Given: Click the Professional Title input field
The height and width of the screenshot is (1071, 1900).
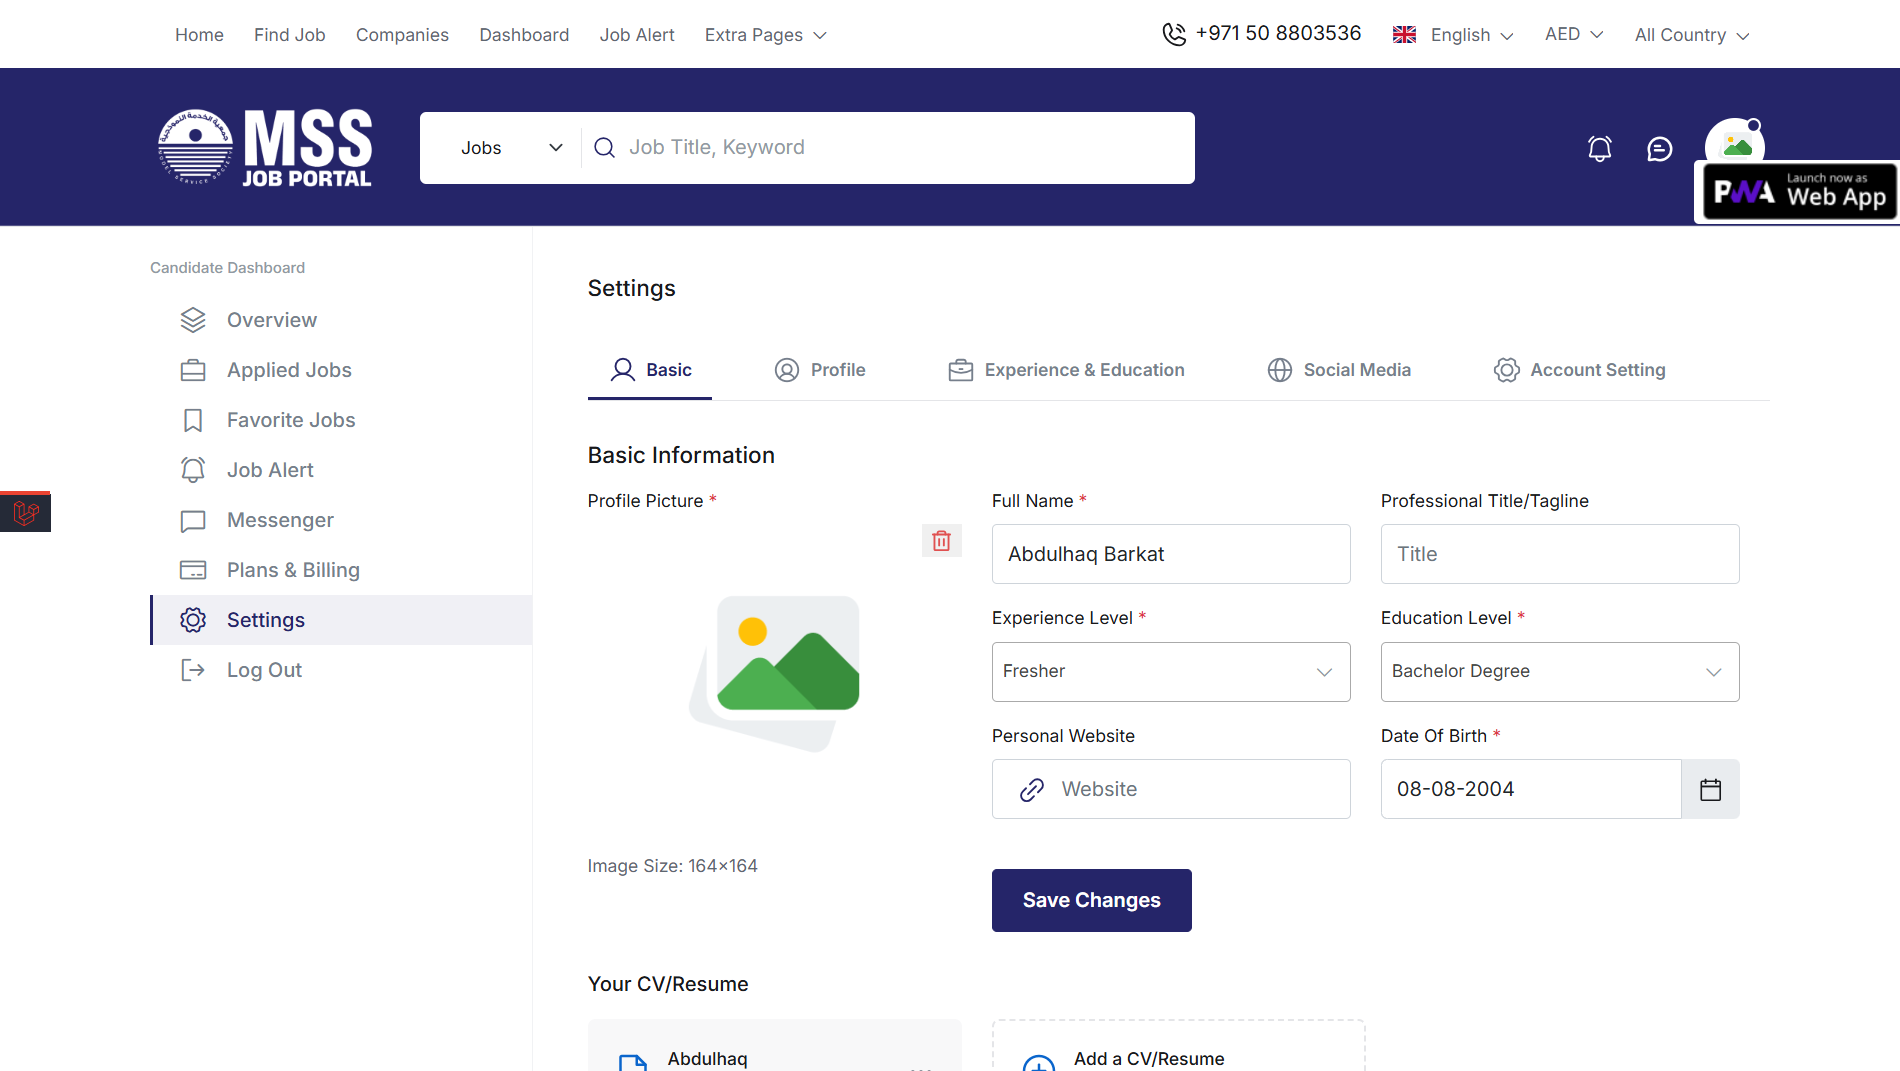Looking at the screenshot, I should [x=1559, y=554].
